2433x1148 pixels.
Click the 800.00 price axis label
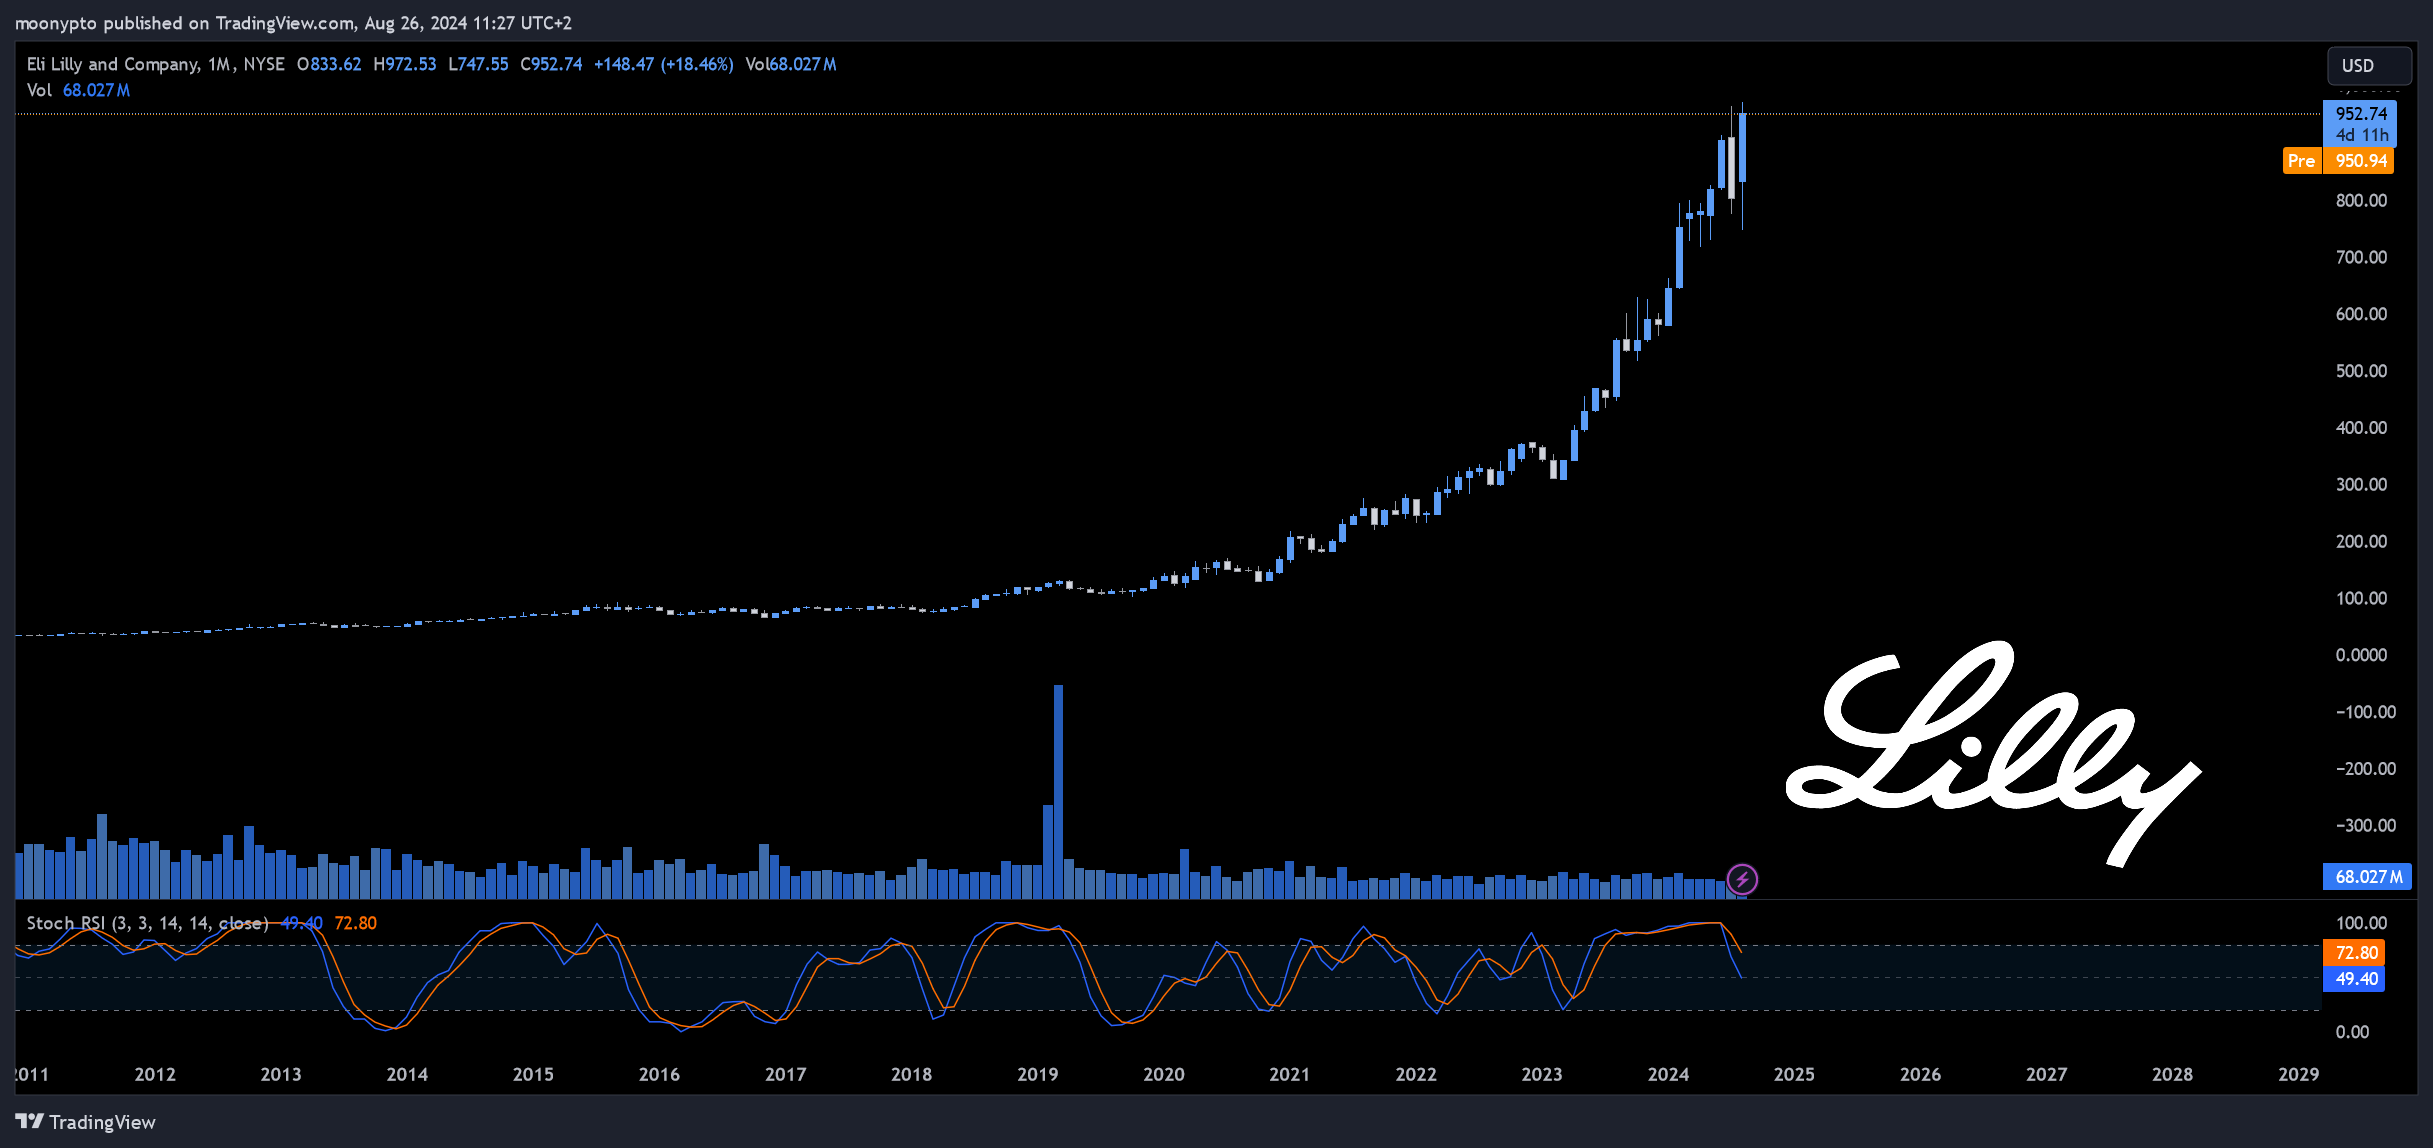tap(2361, 200)
